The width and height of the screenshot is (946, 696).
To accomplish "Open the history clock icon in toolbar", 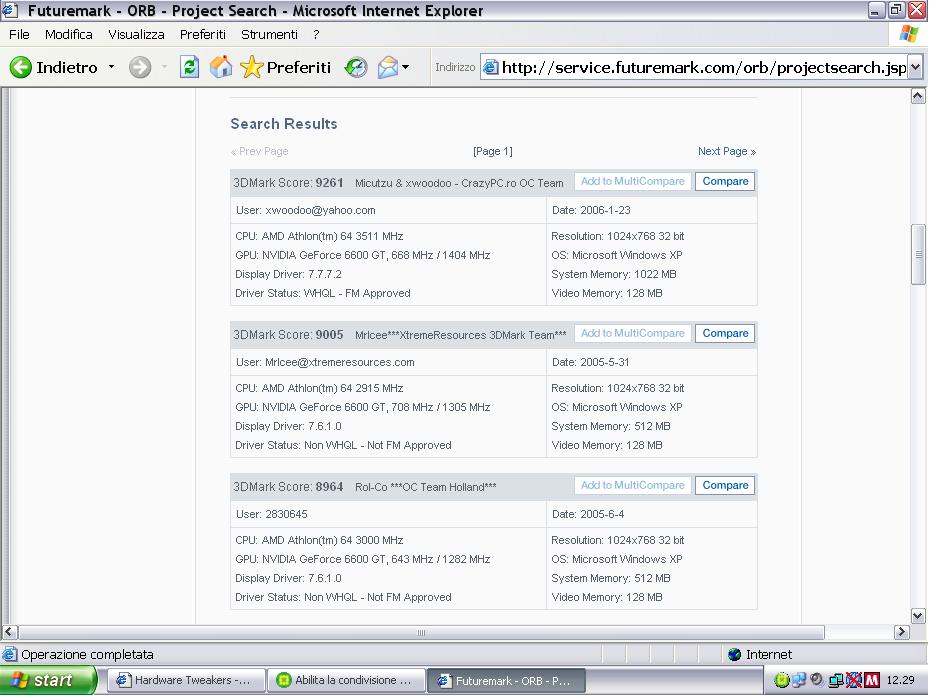I will [x=355, y=67].
